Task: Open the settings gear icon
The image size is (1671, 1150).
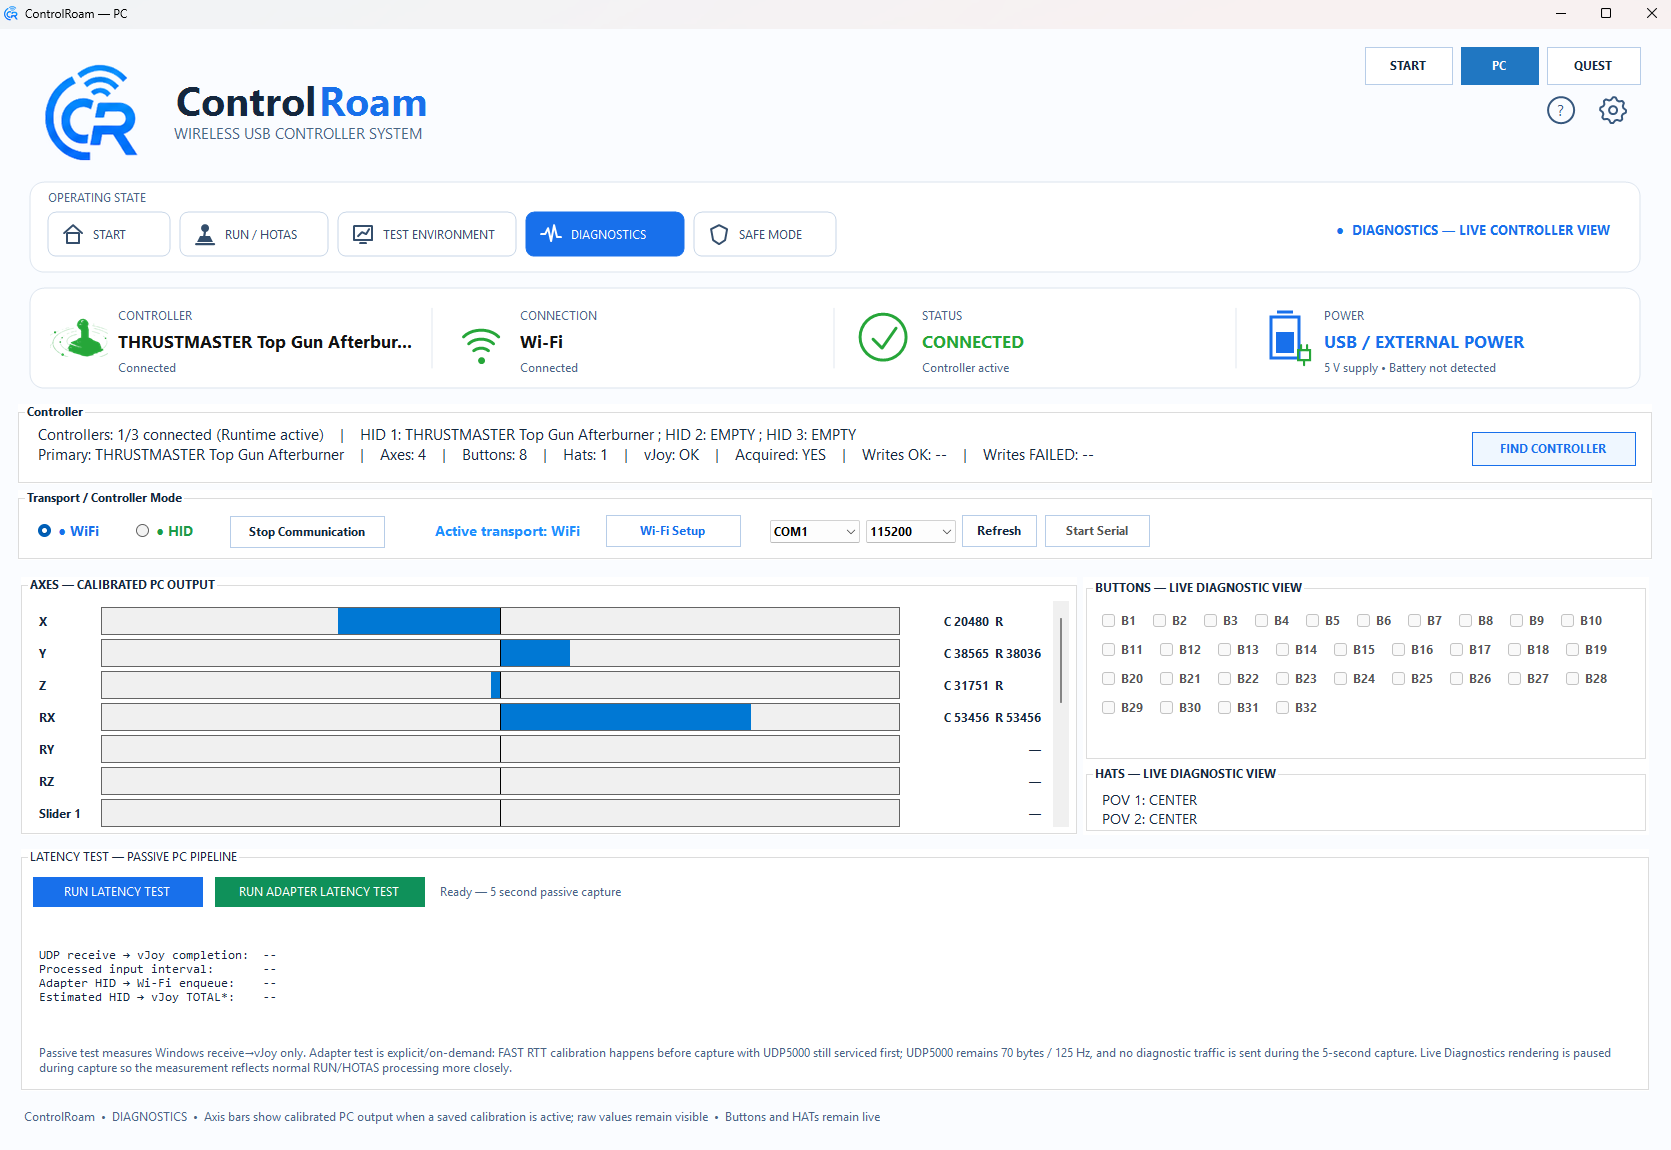Action: [x=1612, y=110]
